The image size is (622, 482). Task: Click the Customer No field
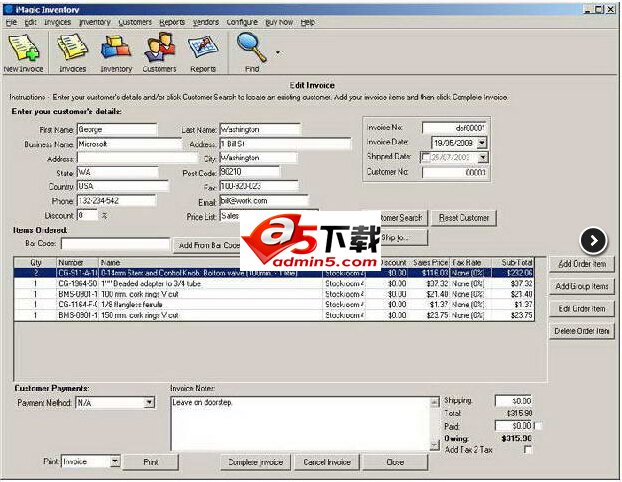click(454, 173)
